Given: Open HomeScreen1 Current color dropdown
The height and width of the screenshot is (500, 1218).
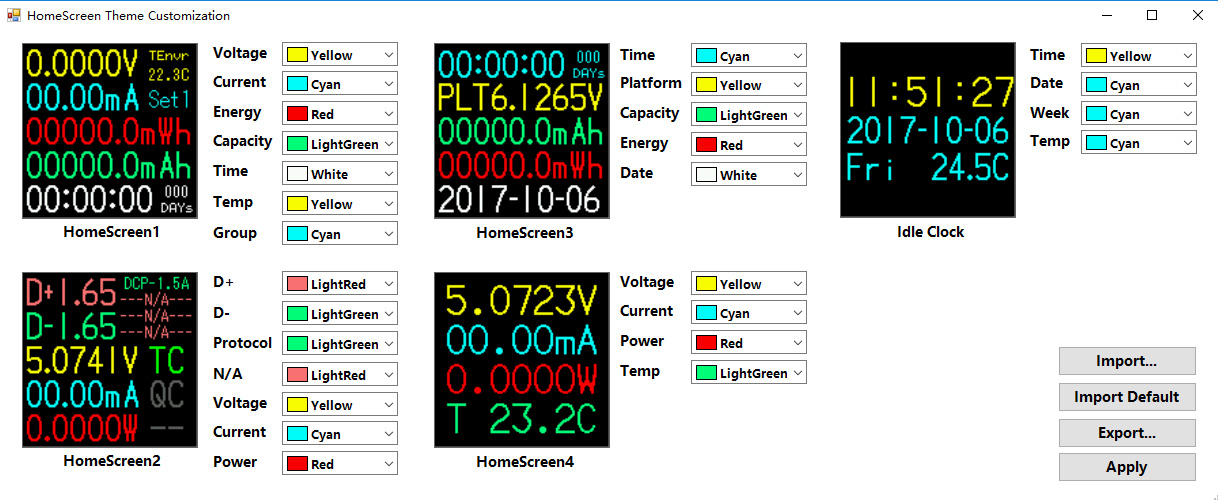Looking at the screenshot, I should click(x=340, y=85).
